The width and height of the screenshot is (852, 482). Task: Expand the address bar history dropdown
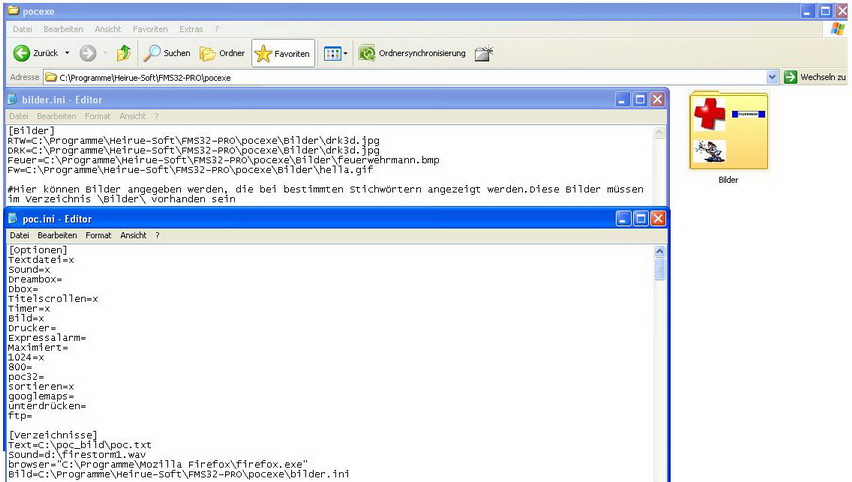pyautogui.click(x=772, y=77)
